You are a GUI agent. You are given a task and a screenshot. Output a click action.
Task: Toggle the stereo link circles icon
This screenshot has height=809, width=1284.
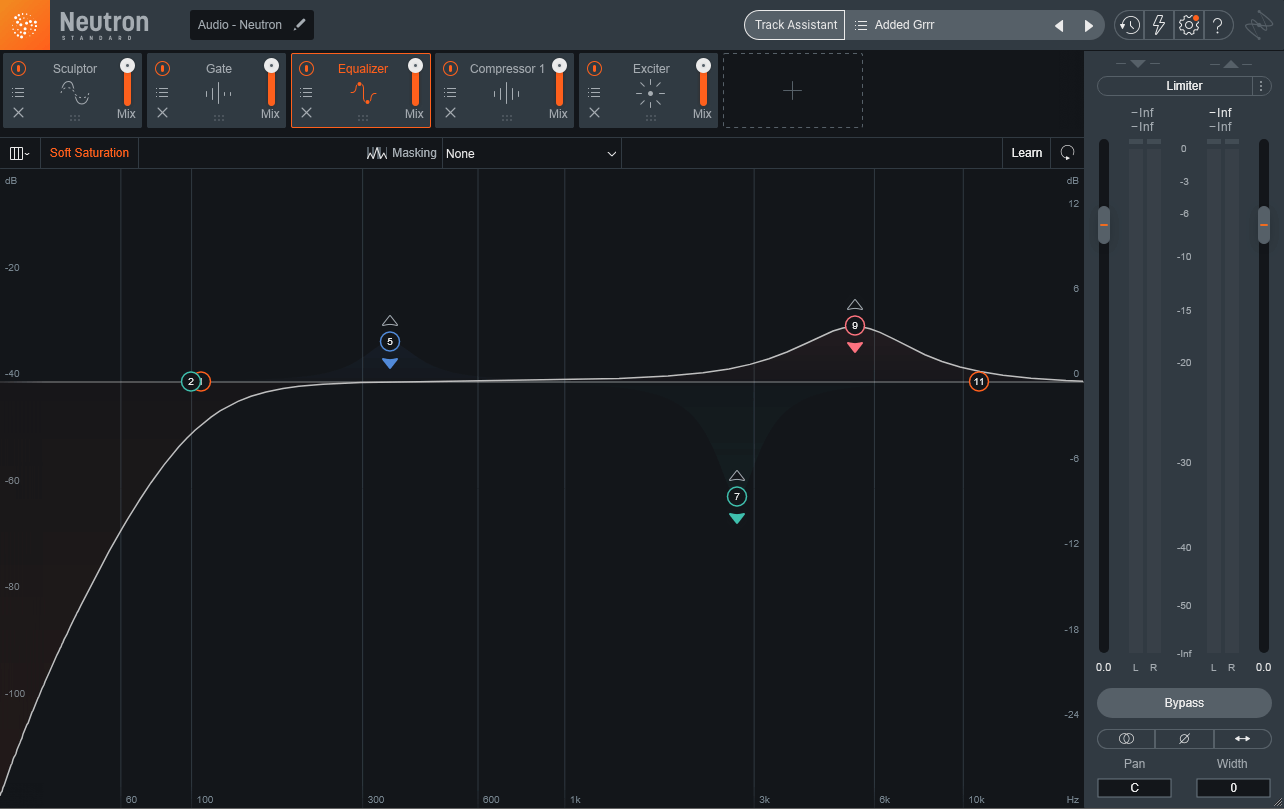point(1126,739)
